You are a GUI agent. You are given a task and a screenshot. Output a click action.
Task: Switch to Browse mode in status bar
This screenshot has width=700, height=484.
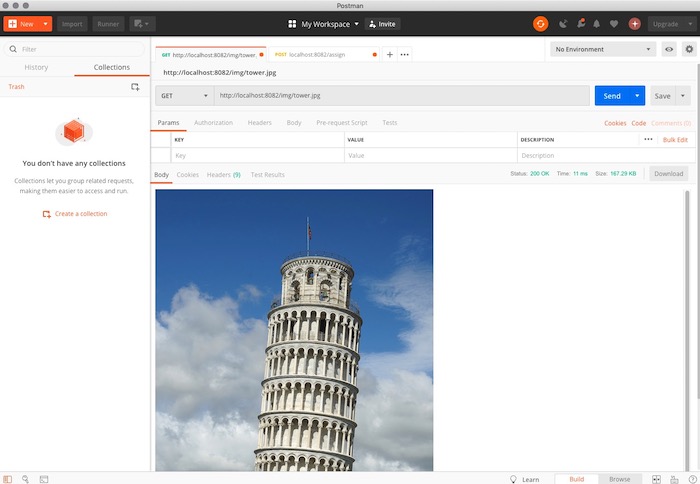click(620, 479)
